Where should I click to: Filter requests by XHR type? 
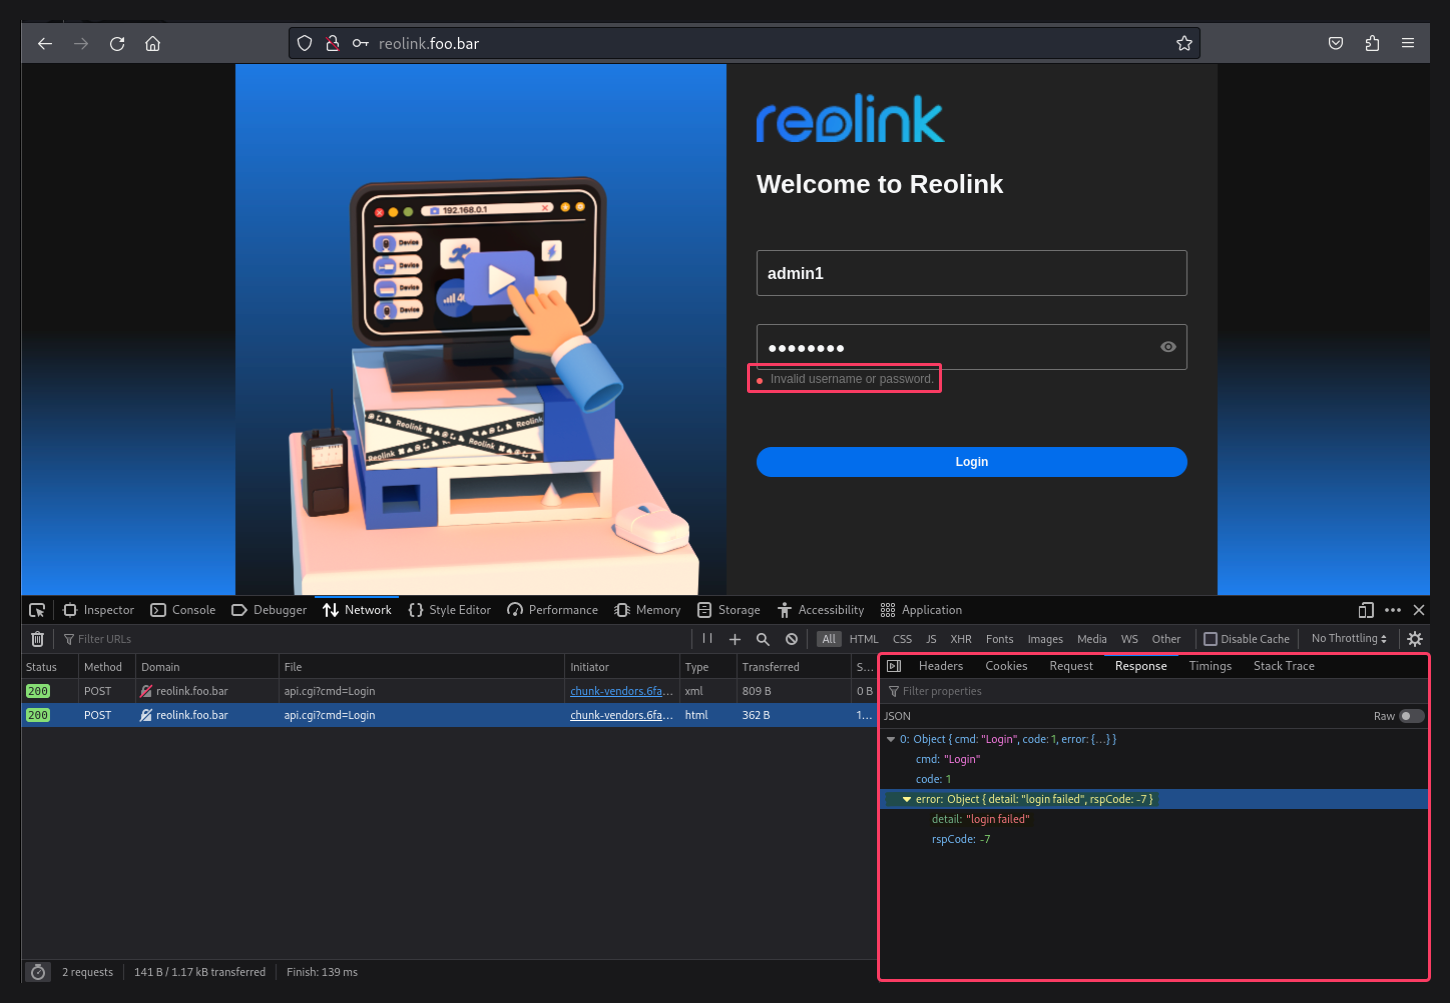(x=961, y=639)
